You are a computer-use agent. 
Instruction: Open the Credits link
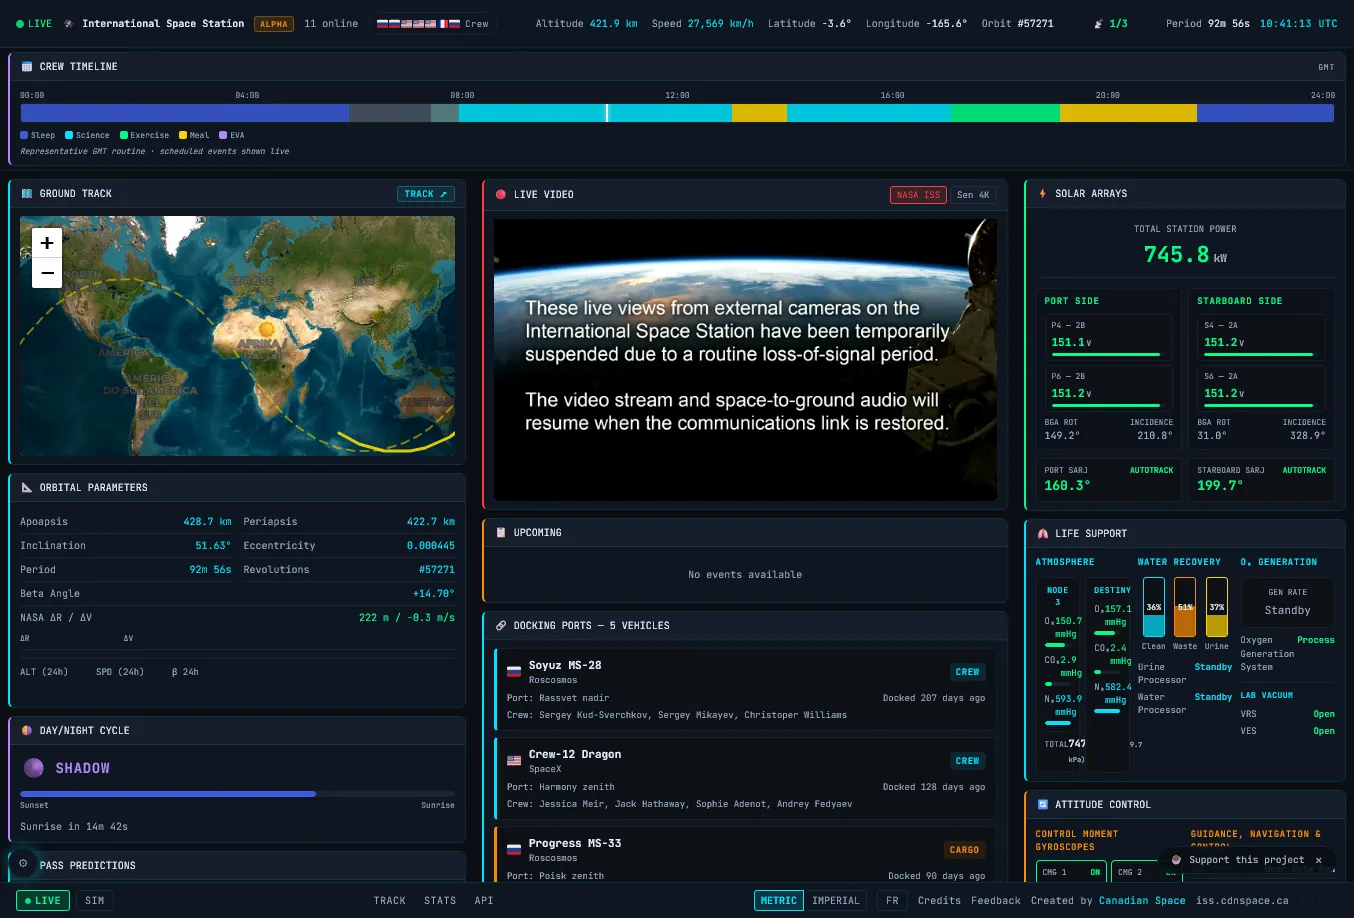pos(939,900)
